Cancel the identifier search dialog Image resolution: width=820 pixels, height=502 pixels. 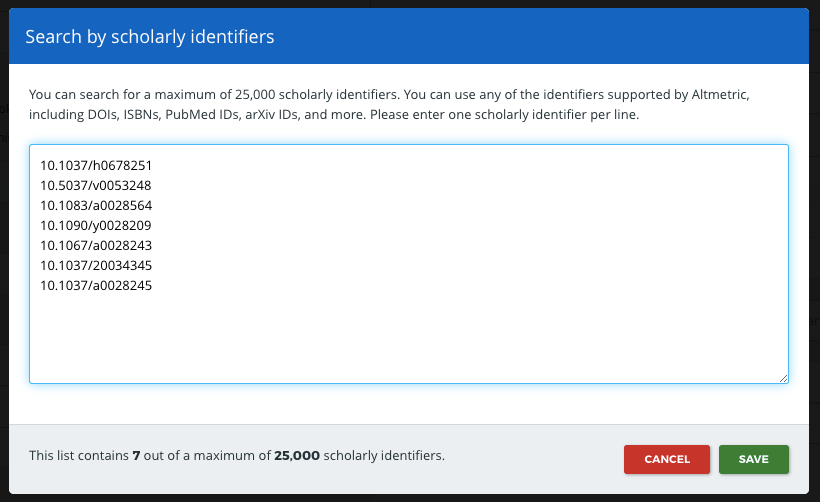(x=666, y=459)
